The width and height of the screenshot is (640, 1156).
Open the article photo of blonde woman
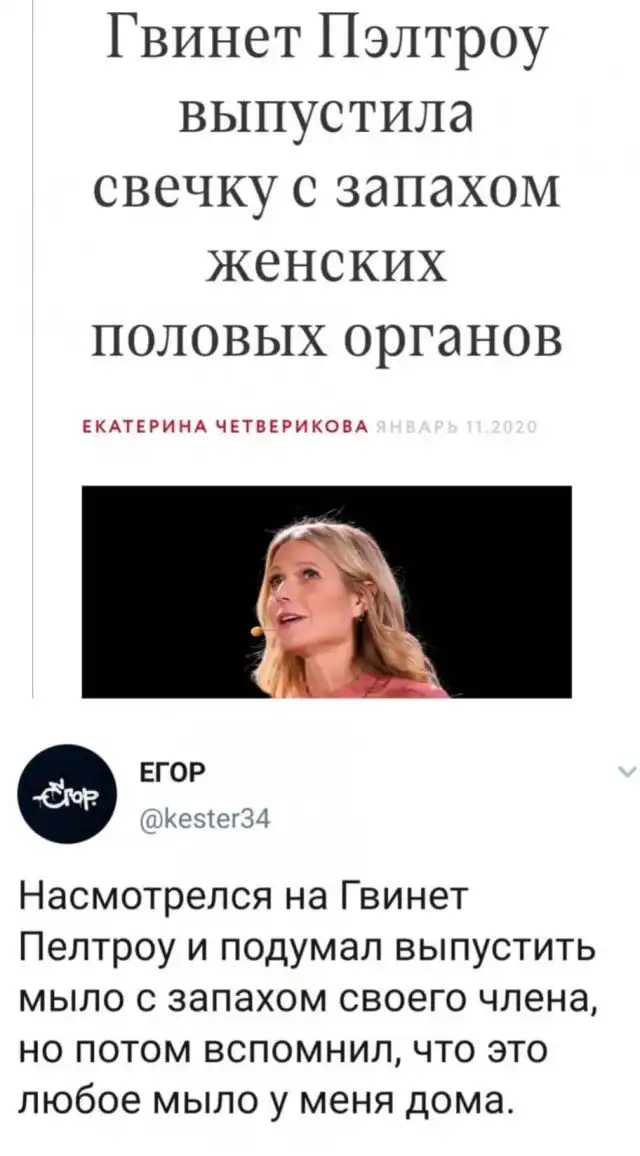326,591
